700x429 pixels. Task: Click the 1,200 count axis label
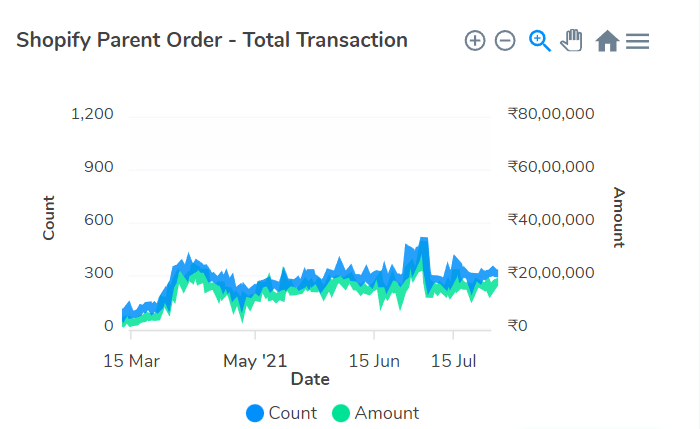(92, 114)
